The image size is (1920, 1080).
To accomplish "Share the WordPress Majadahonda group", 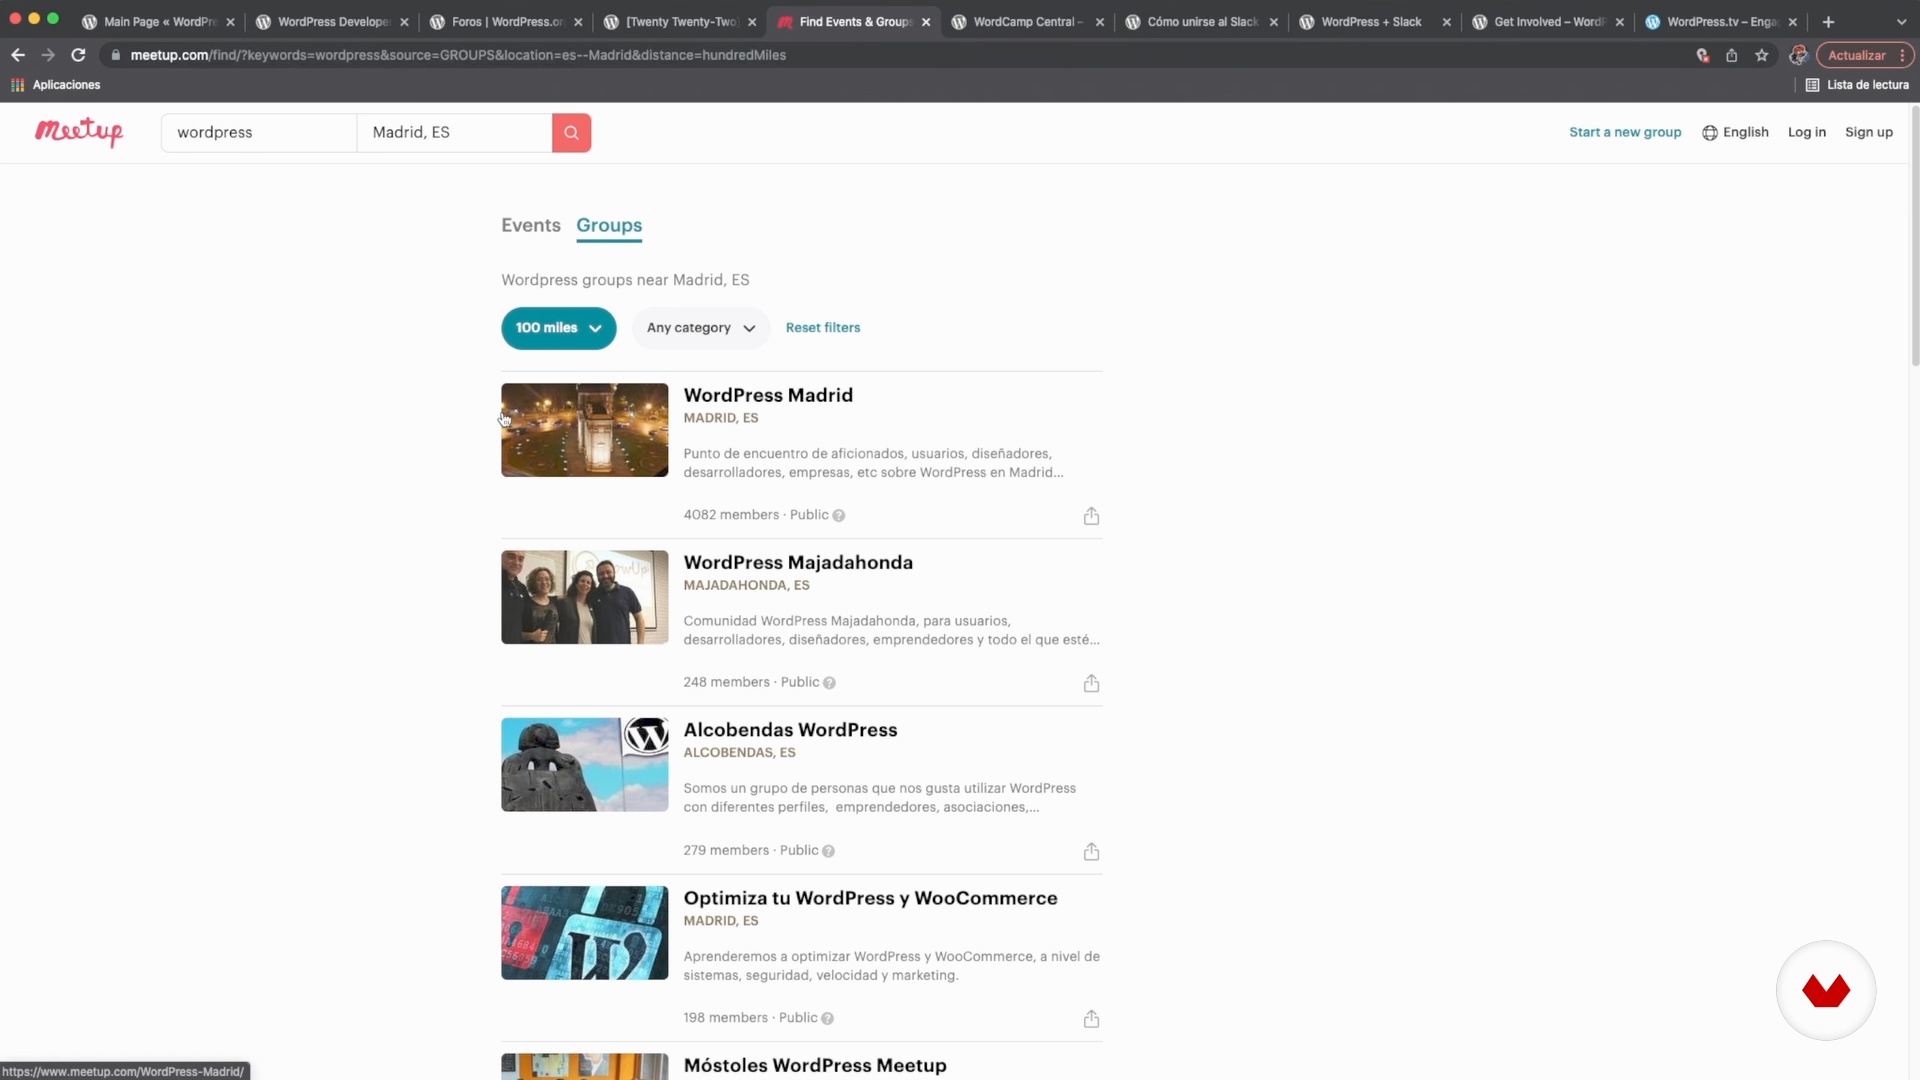I will [1091, 683].
